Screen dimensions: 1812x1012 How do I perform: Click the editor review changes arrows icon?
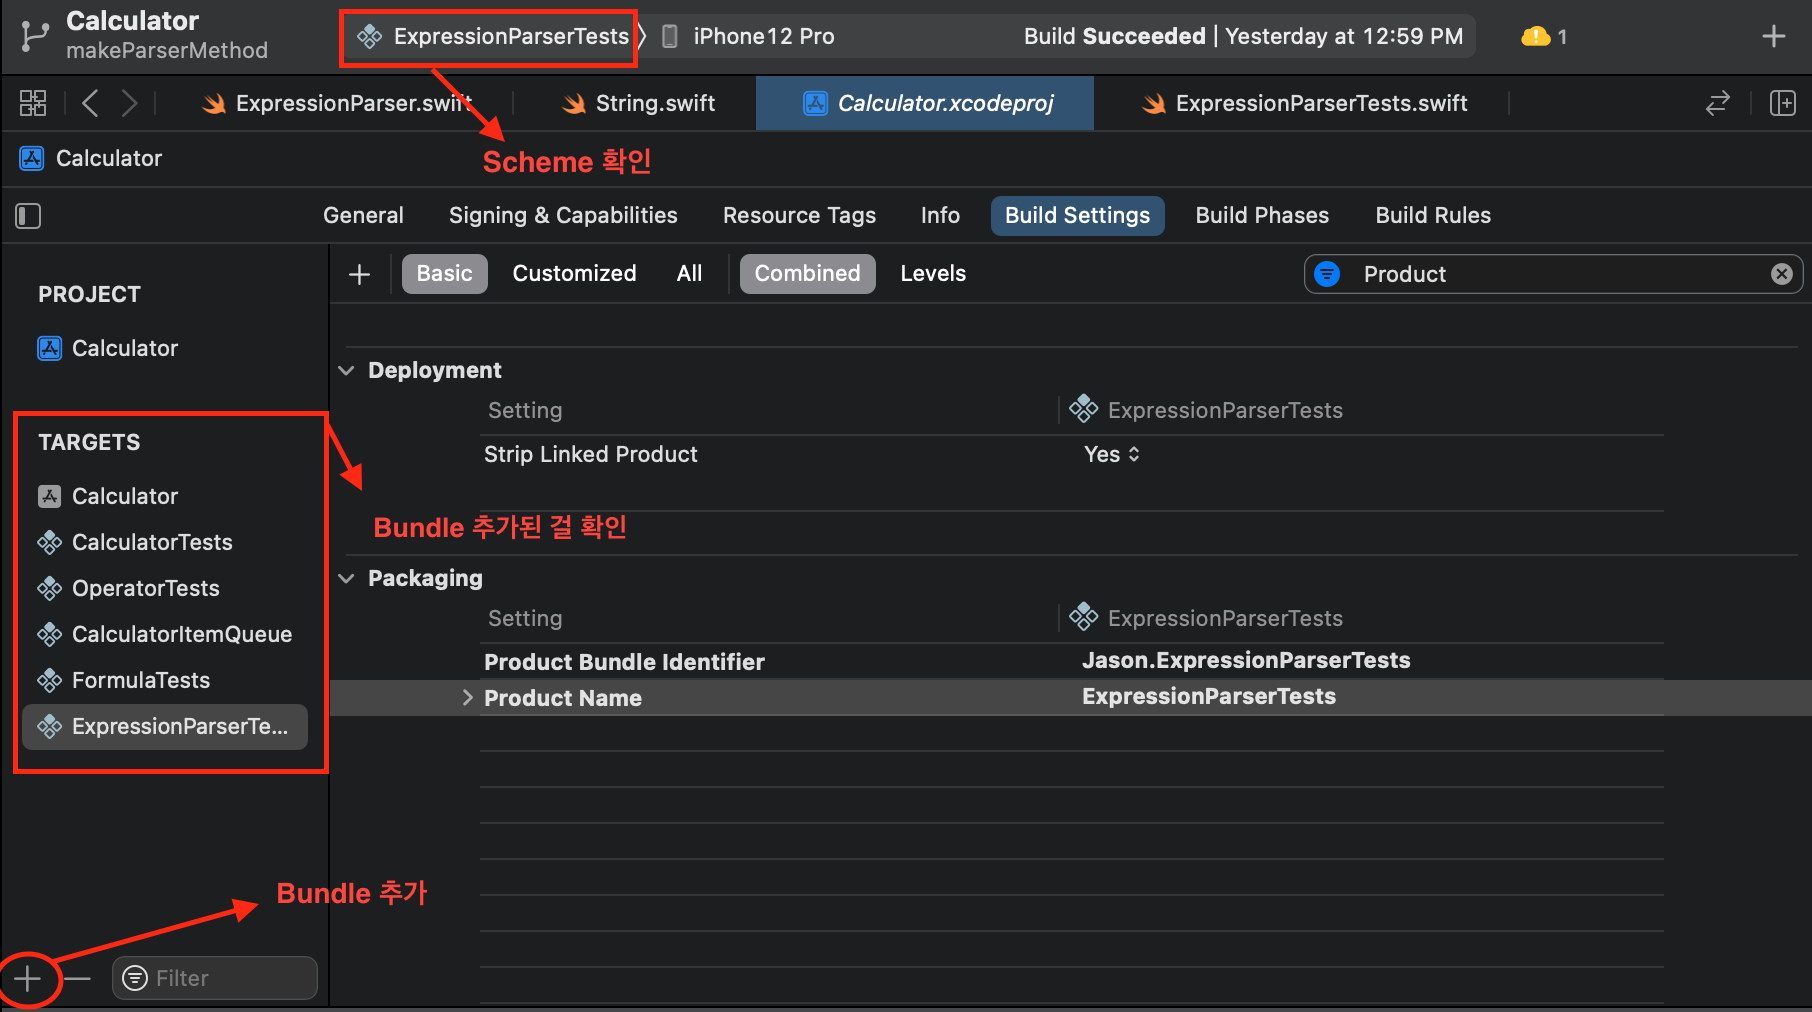(1717, 103)
